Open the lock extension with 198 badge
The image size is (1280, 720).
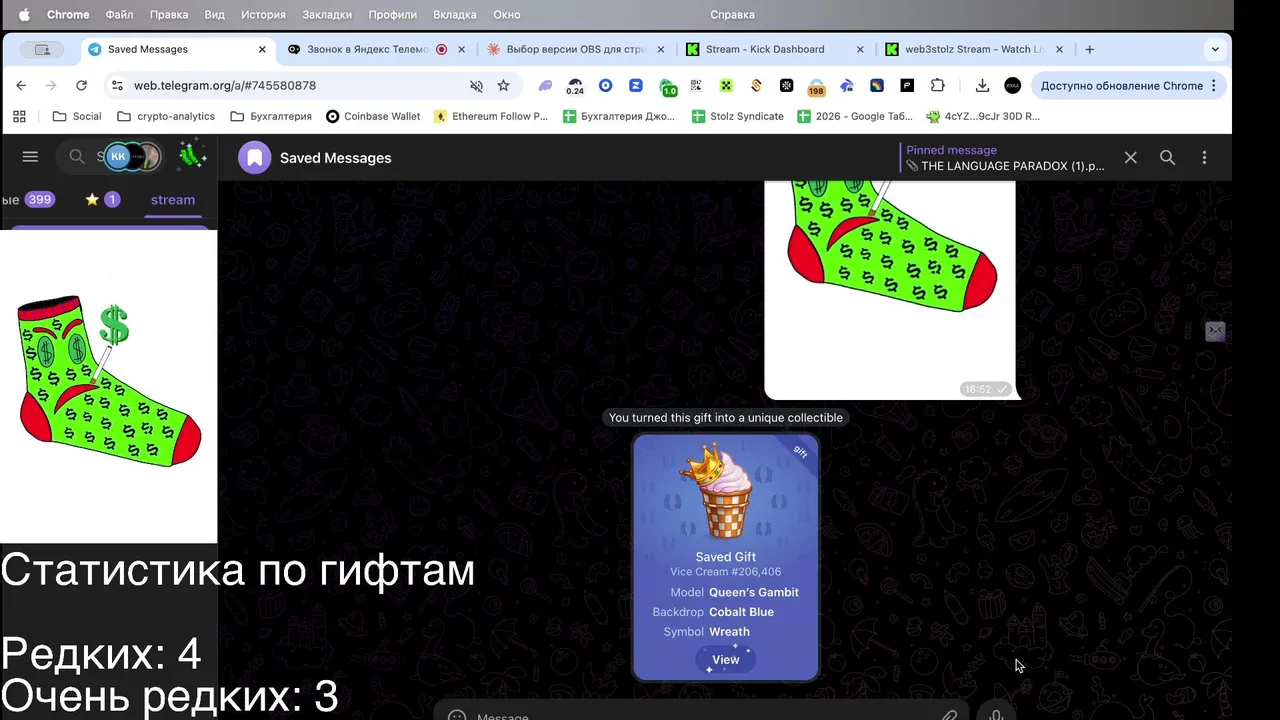click(x=816, y=87)
